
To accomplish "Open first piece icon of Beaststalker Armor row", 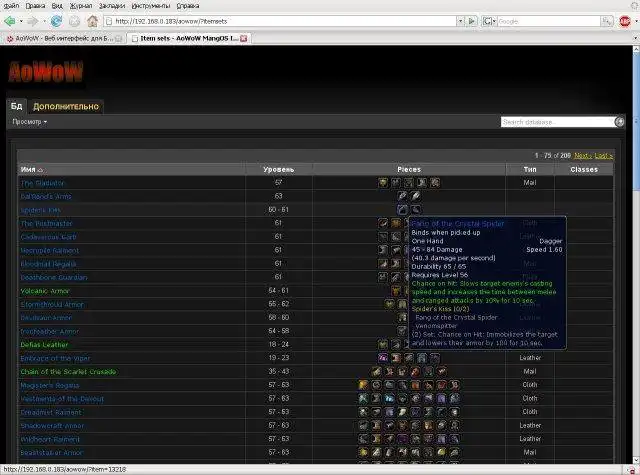I will pyautogui.click(x=363, y=452).
